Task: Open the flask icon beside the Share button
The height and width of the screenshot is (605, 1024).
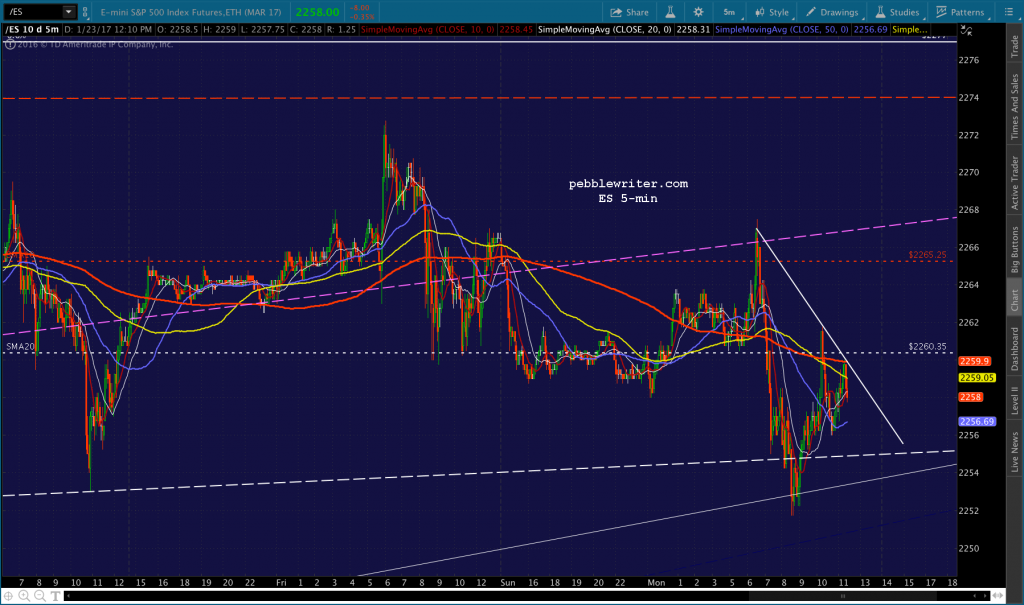Action: (x=670, y=12)
